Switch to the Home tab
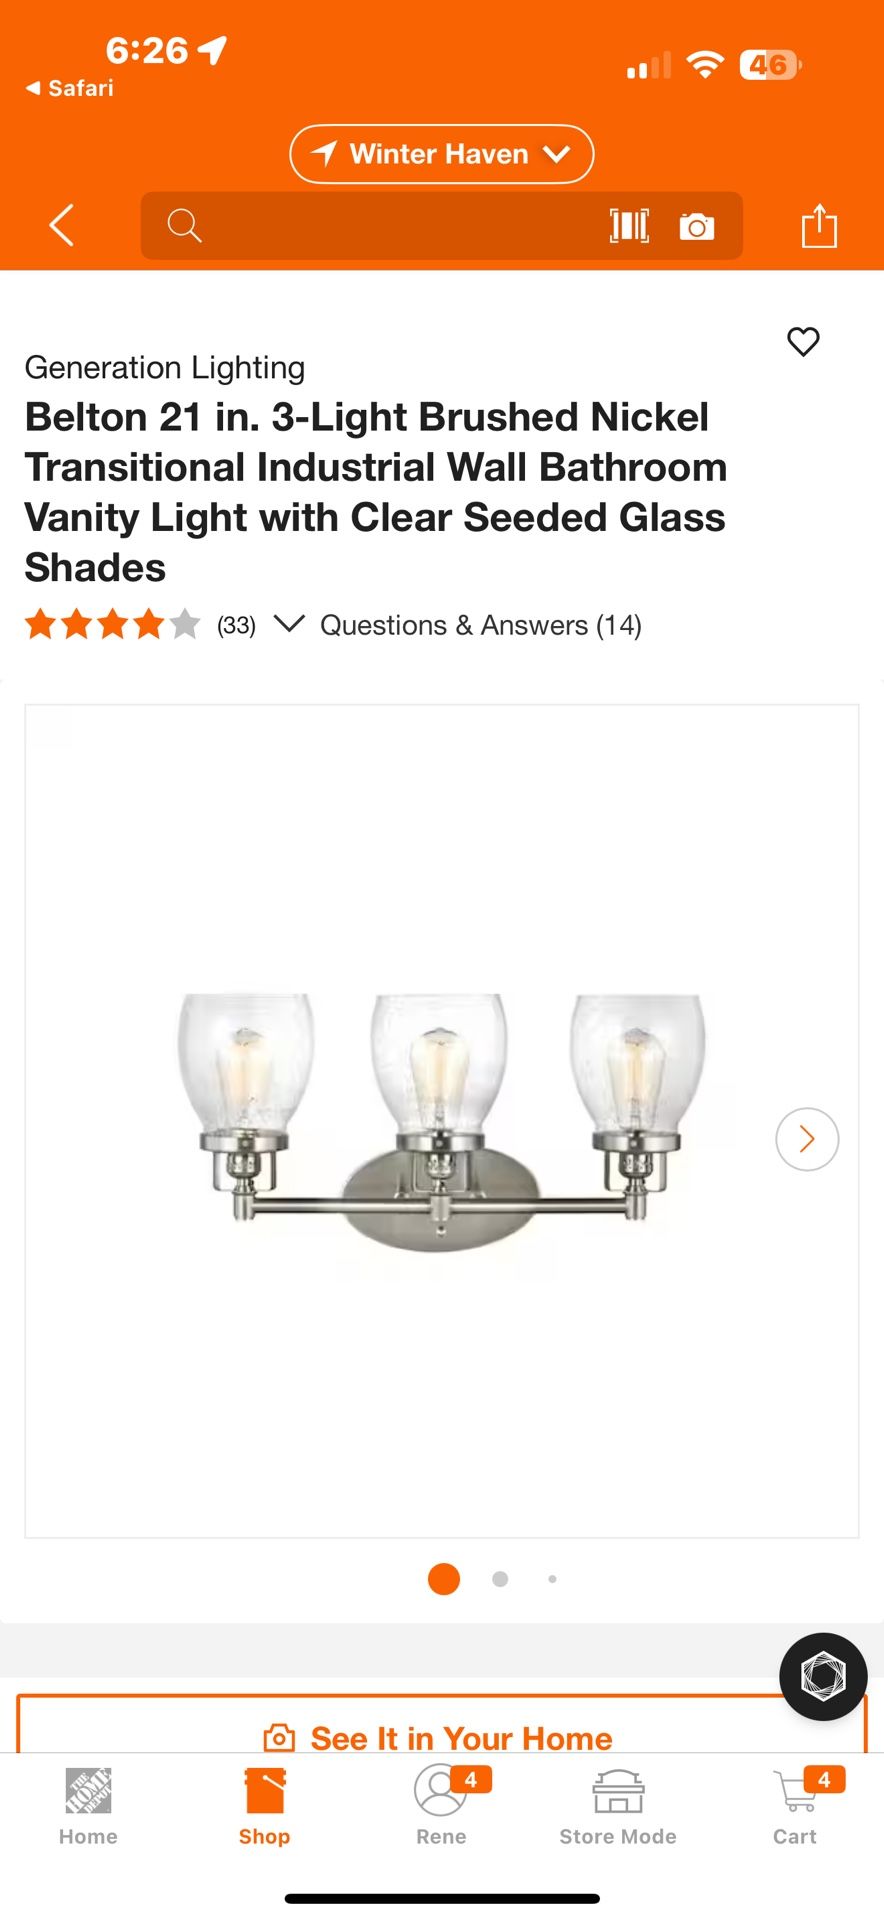884x1920 pixels. click(x=88, y=1808)
